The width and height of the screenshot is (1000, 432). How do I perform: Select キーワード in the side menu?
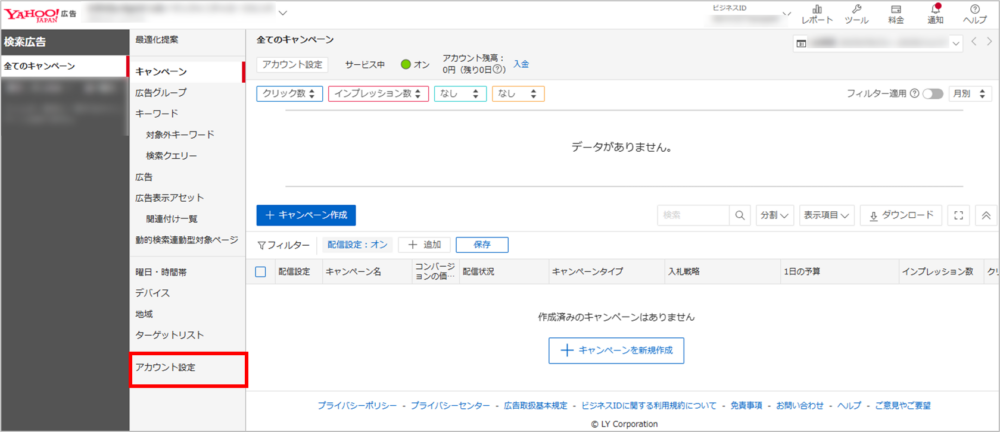pyautogui.click(x=157, y=114)
